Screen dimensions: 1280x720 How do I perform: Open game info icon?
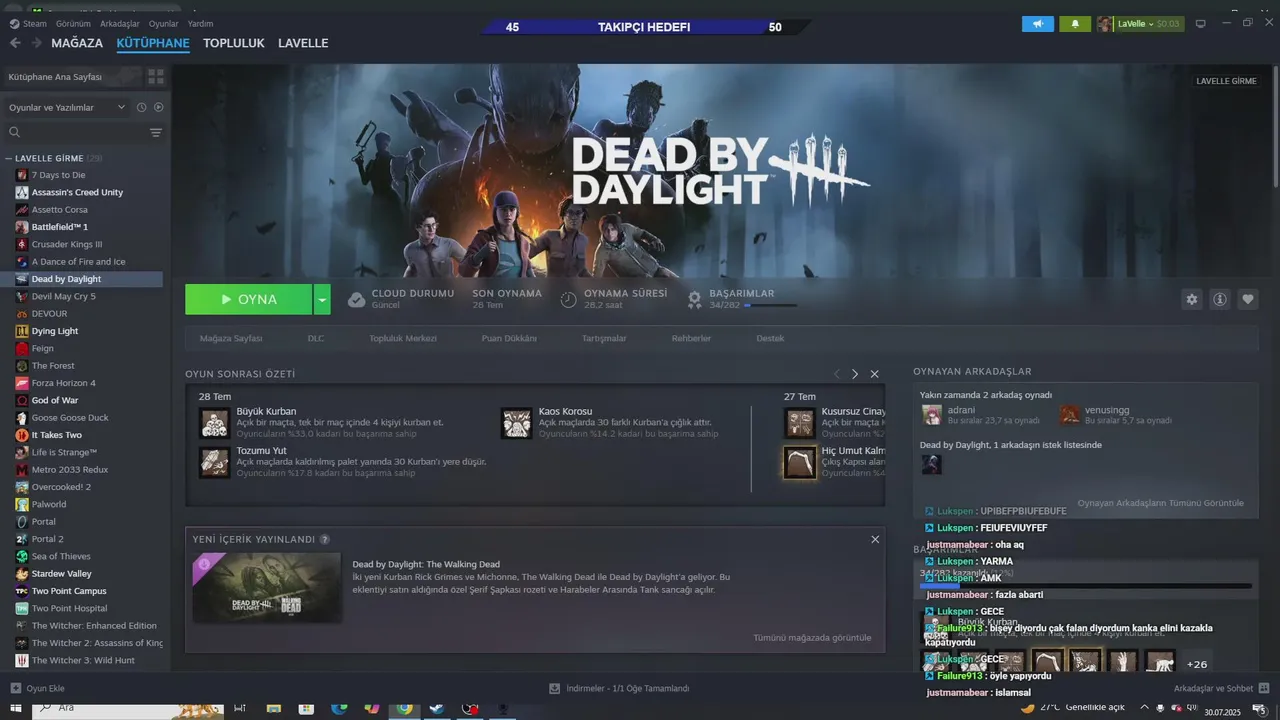[1219, 299]
